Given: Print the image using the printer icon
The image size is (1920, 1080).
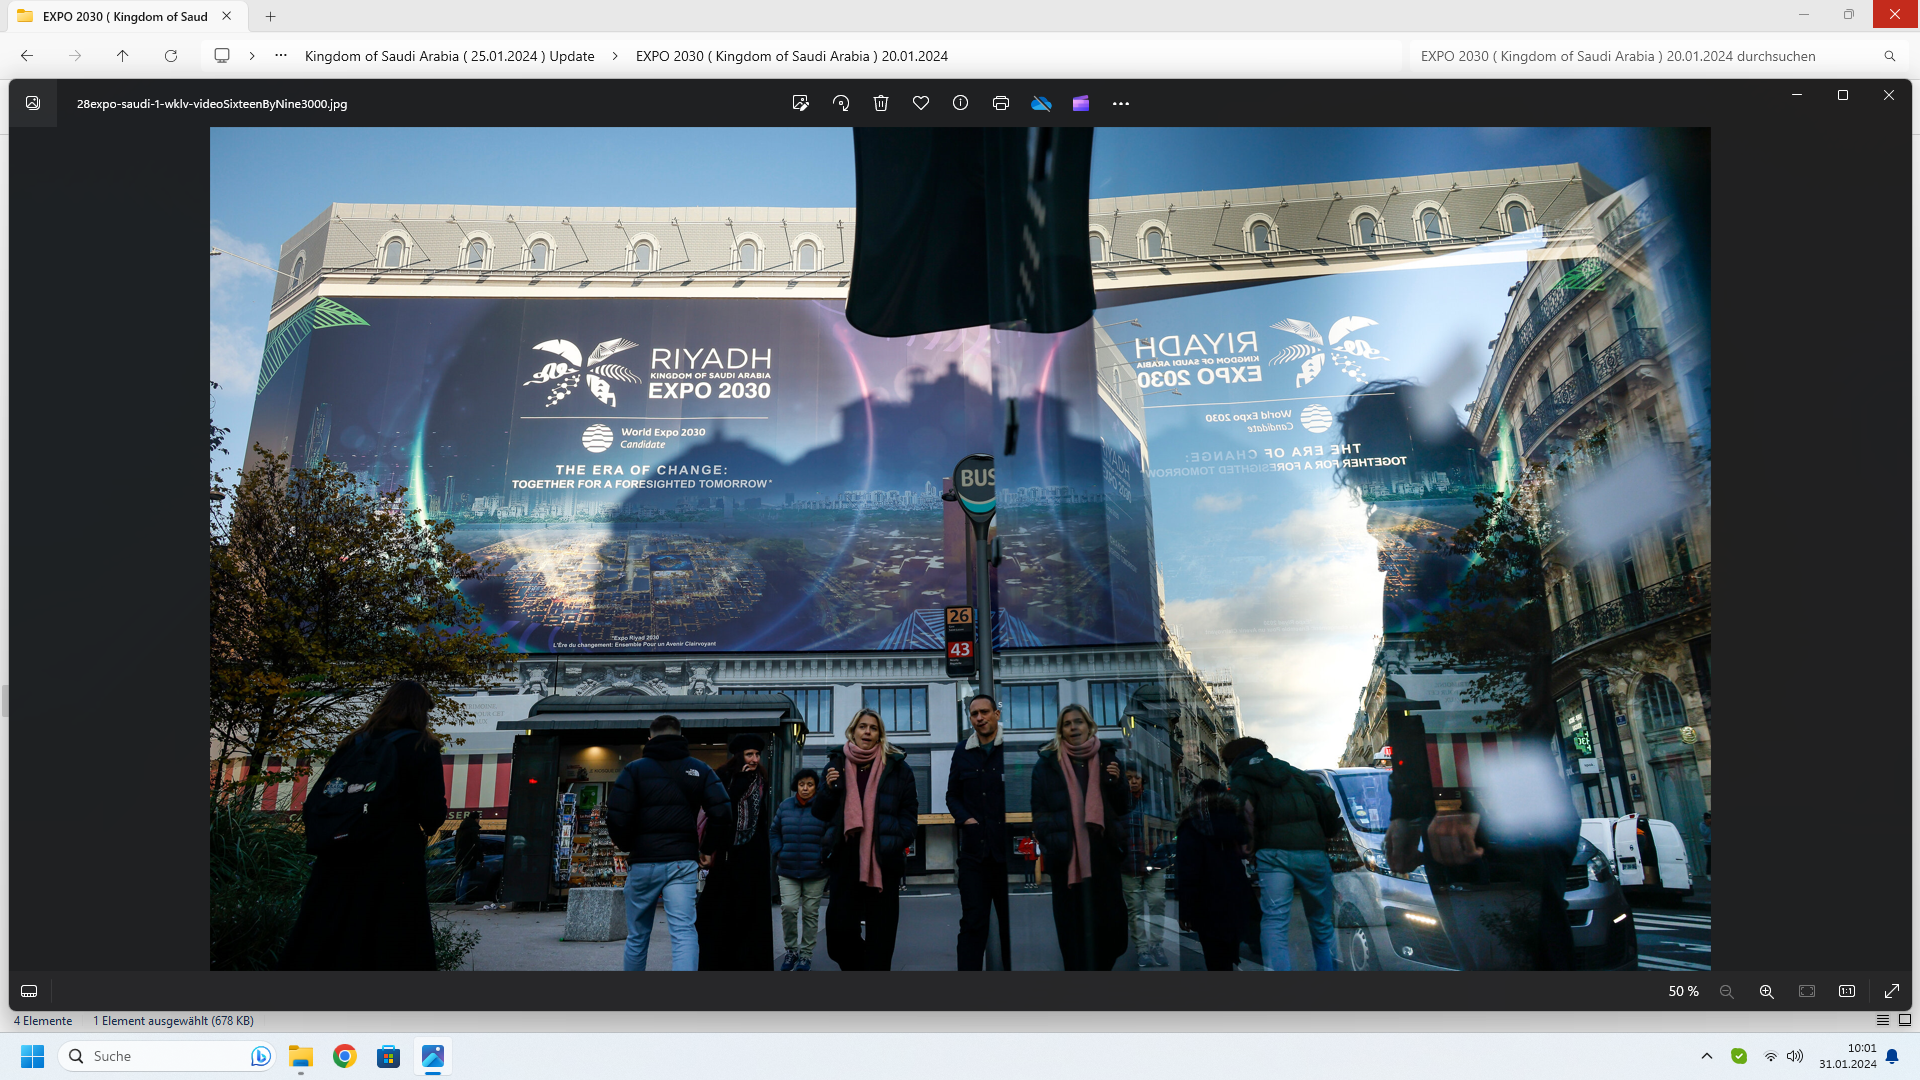Looking at the screenshot, I should coord(1001,103).
